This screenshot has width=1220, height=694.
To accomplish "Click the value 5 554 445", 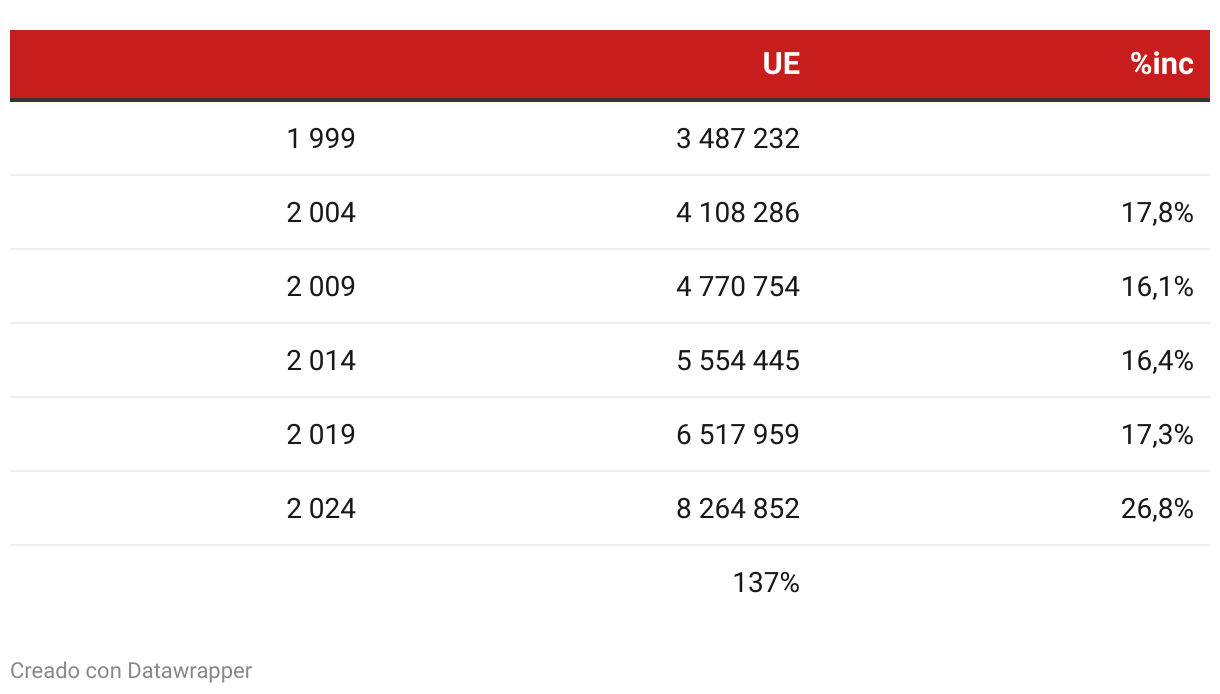I will pos(737,361).
